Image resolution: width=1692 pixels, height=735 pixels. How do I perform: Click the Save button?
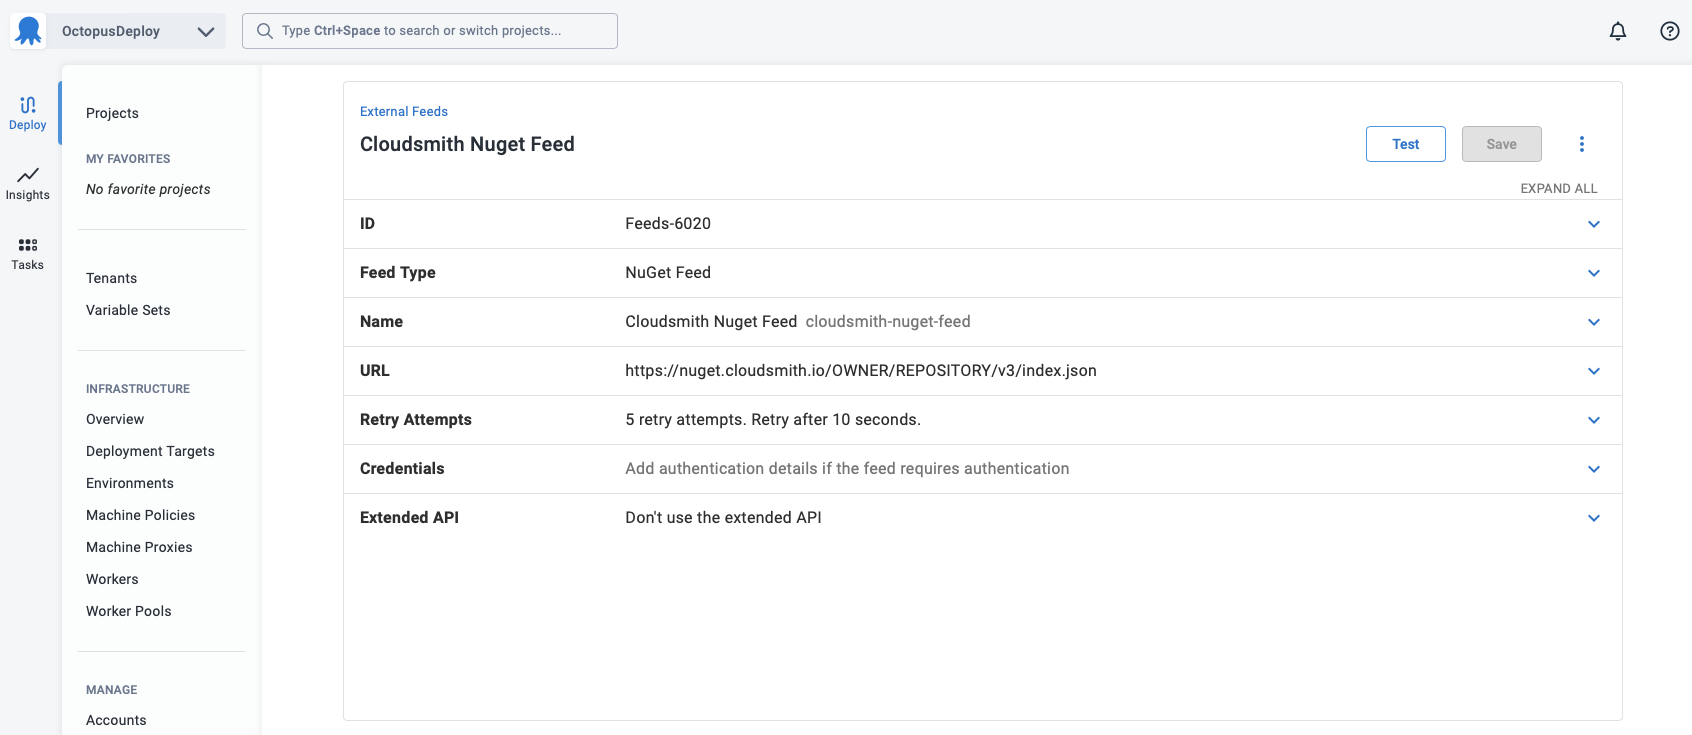click(1502, 144)
